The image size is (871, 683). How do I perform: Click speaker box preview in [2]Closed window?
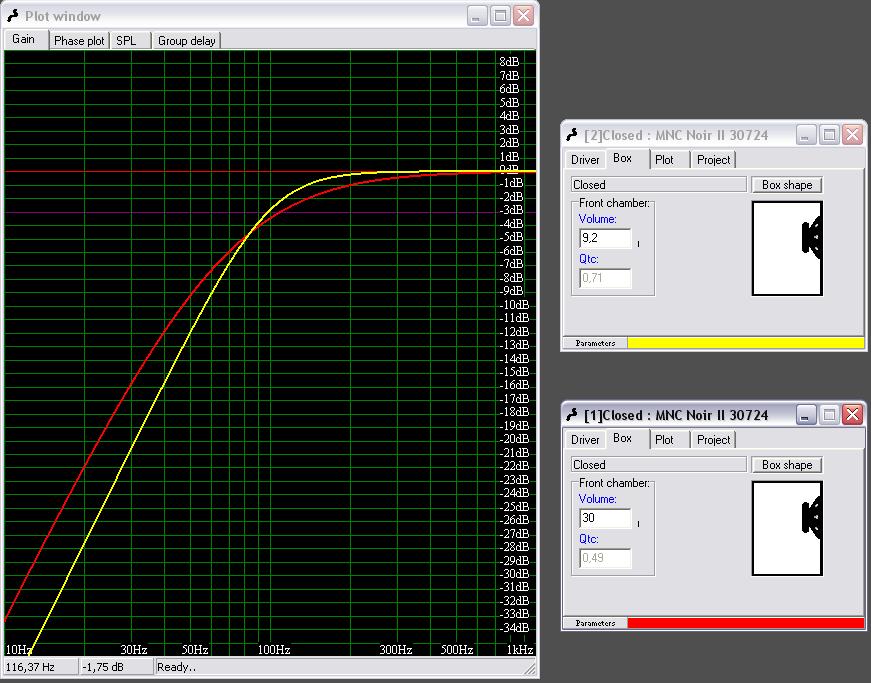click(x=787, y=248)
